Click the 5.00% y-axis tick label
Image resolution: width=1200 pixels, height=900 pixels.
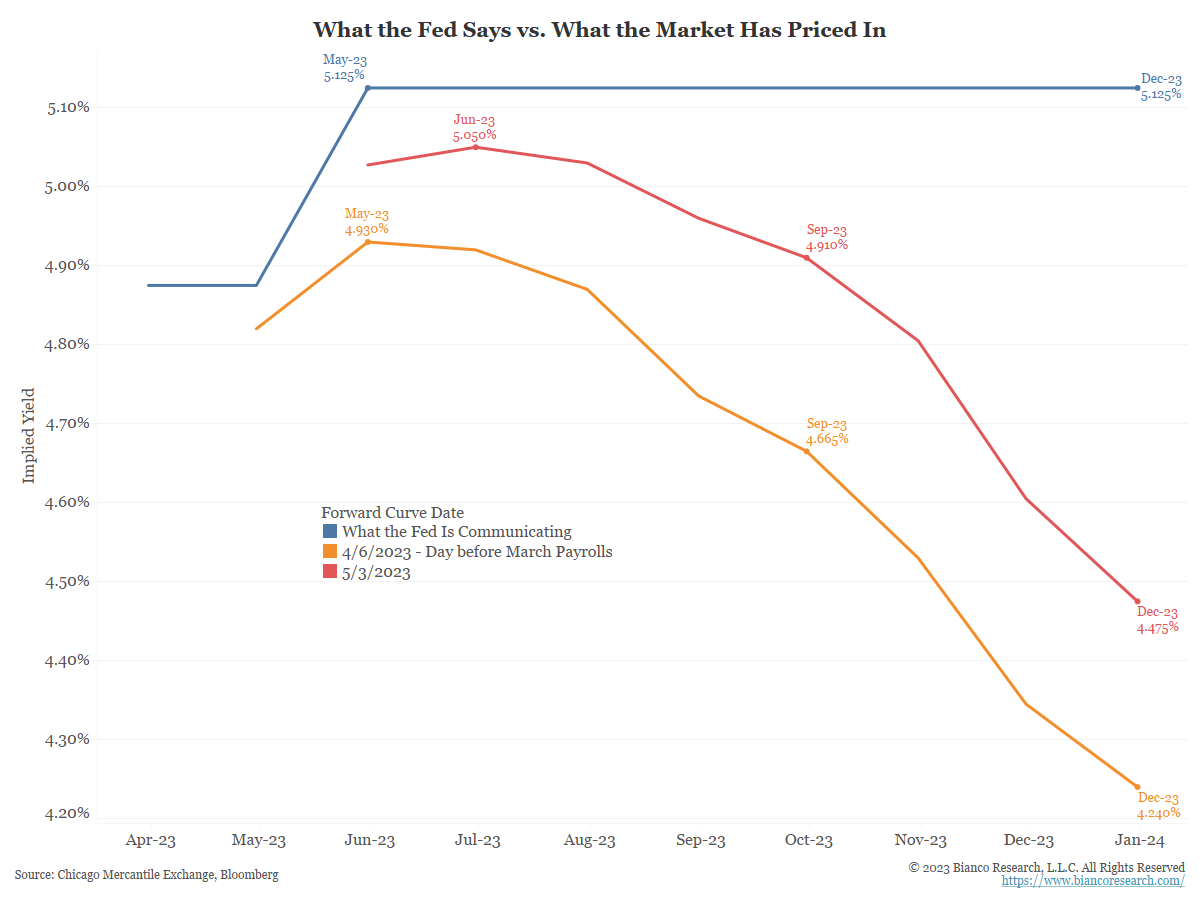point(58,186)
